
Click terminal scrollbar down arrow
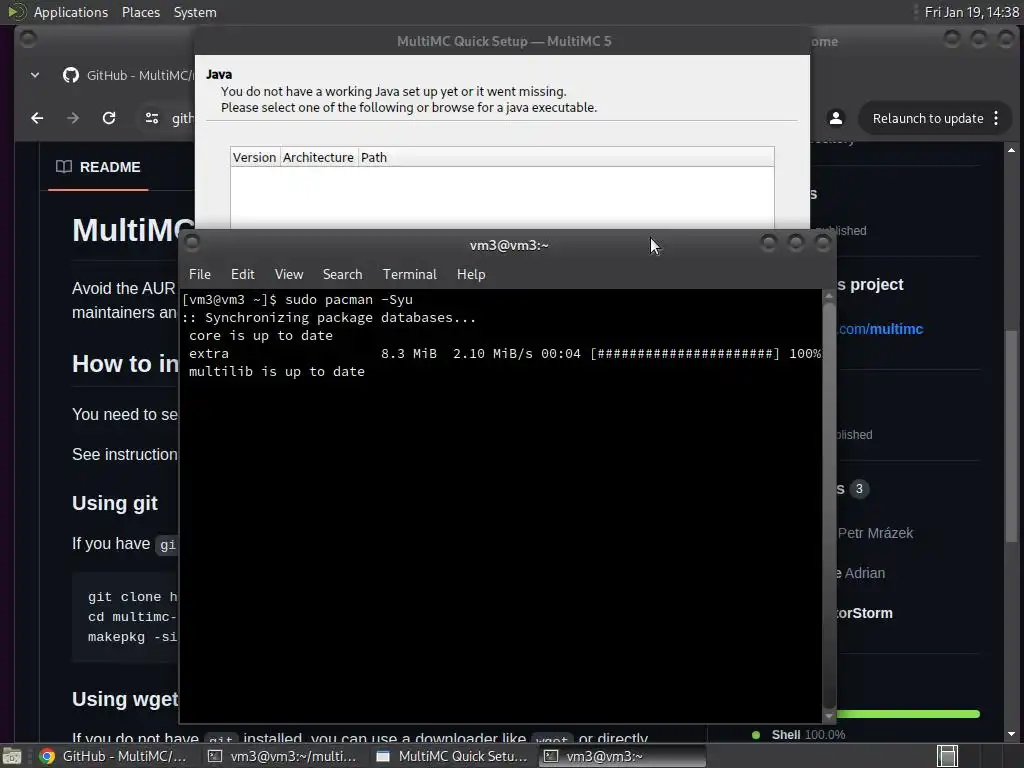829,716
